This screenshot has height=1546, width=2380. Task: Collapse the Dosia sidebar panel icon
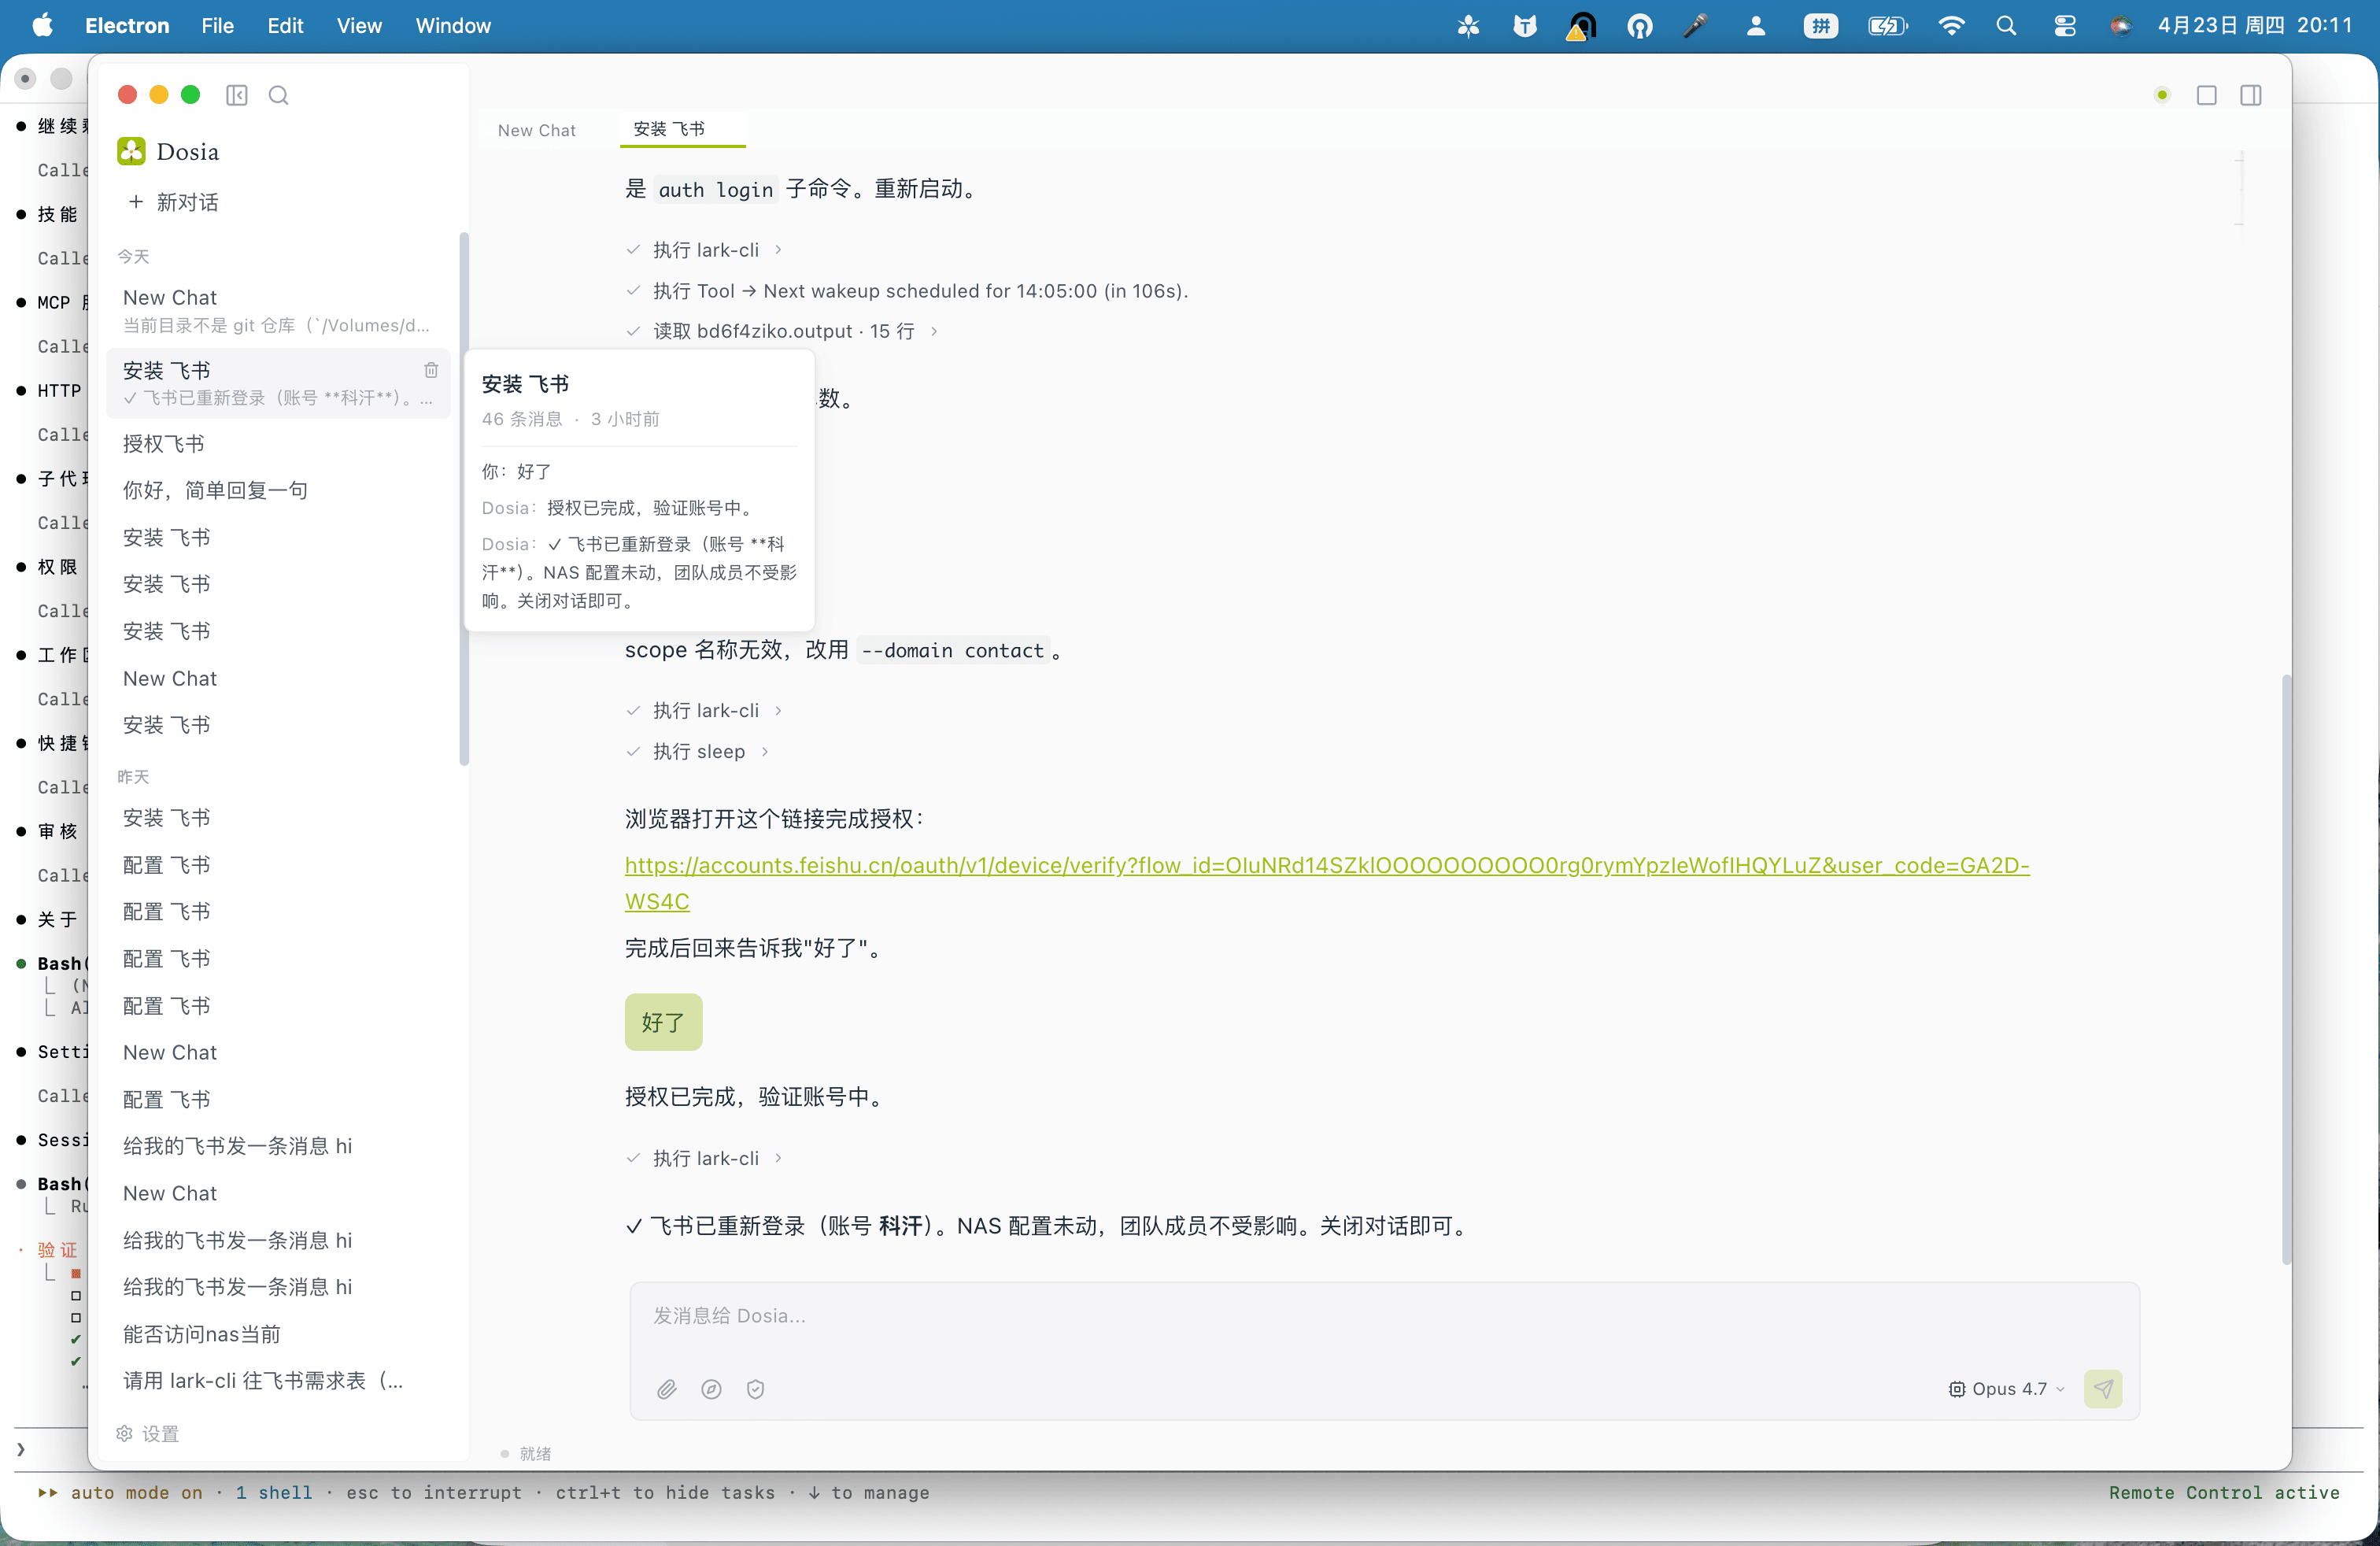[x=237, y=95]
